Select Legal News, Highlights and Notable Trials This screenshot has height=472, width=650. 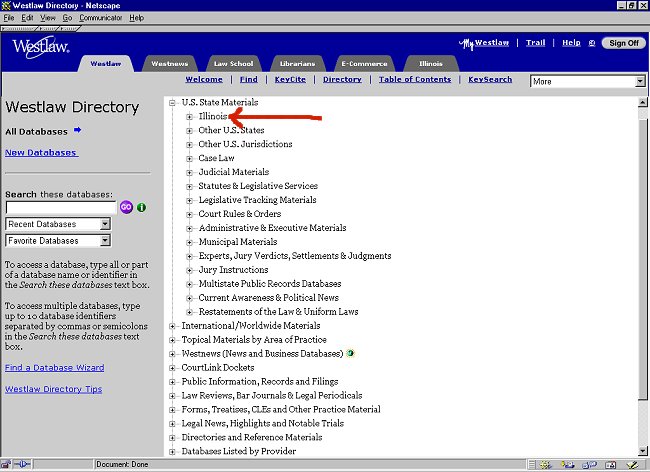pos(263,424)
